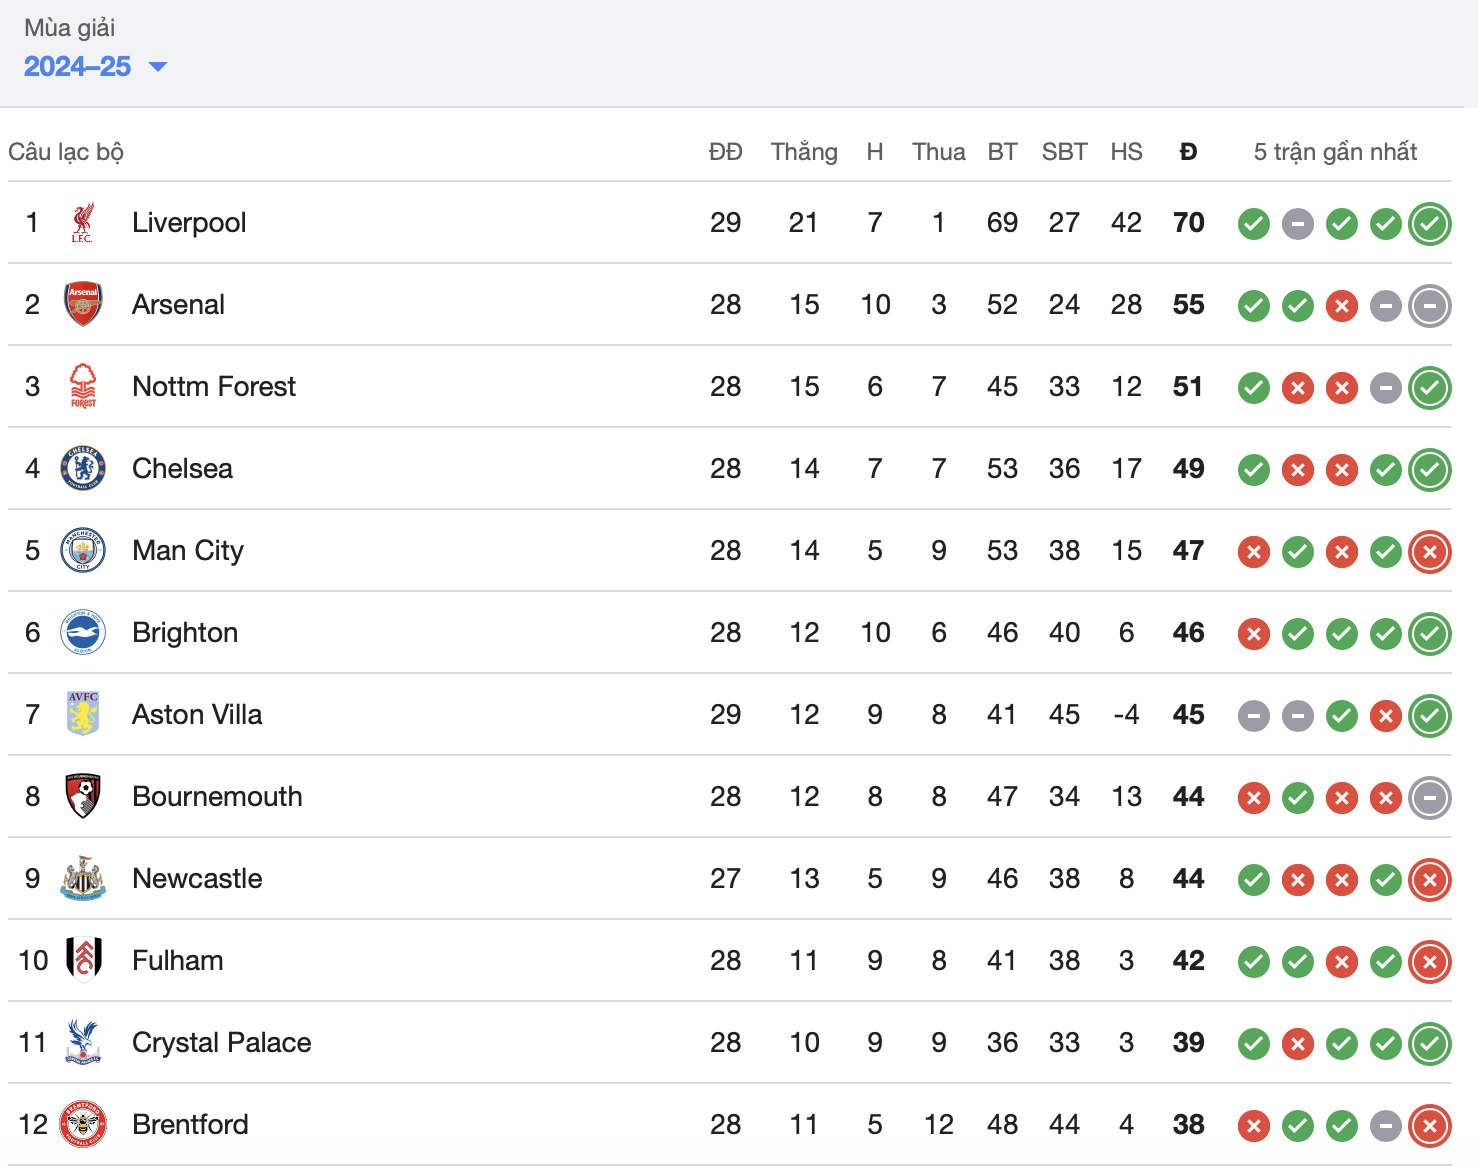
Task: Click the Brentford club crest
Action: (83, 1125)
